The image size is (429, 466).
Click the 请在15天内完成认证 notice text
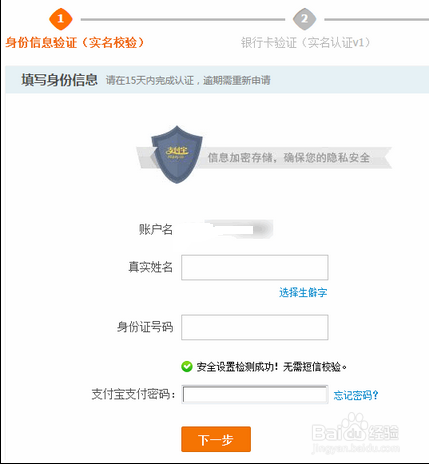click(188, 80)
